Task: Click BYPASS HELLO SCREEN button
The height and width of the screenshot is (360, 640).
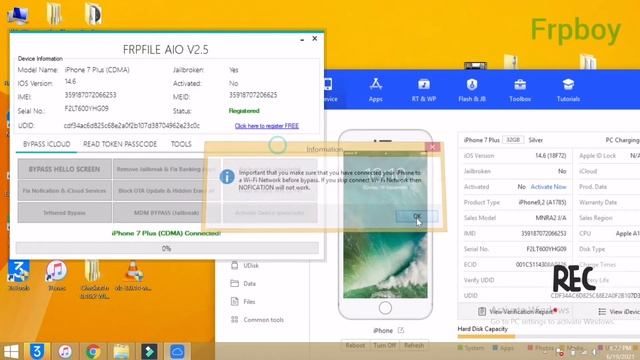Action: pos(64,169)
